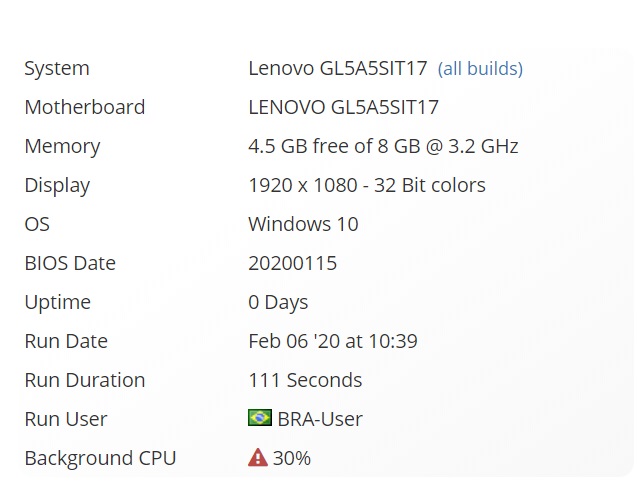Open the (all builds) link
The height and width of the screenshot is (498, 639).
480,69
